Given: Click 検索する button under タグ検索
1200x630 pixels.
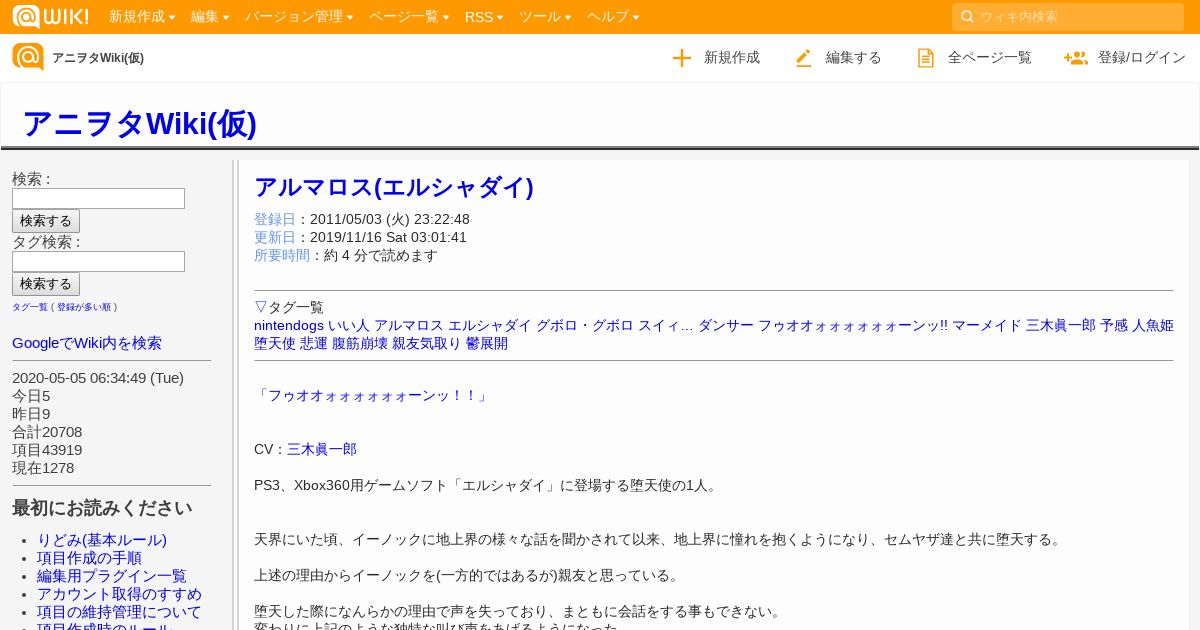Looking at the screenshot, I should (46, 284).
